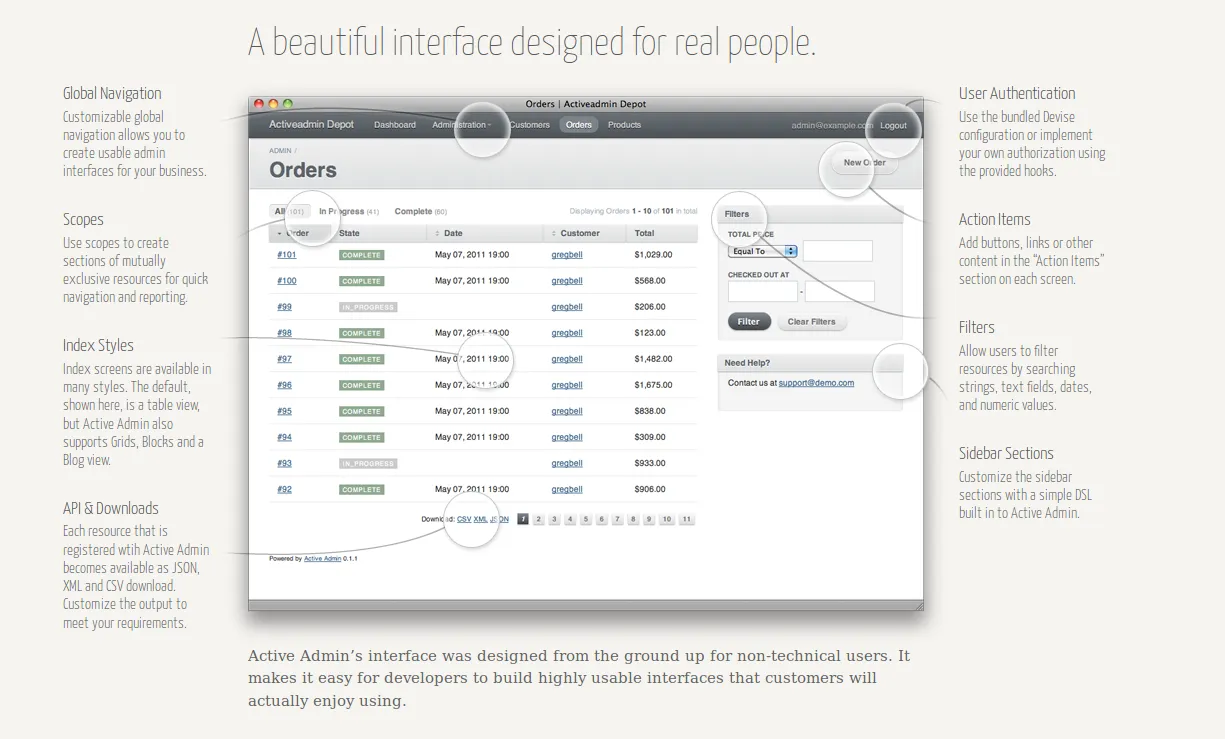
Task: Log out with the Logout link
Action: pos(893,126)
